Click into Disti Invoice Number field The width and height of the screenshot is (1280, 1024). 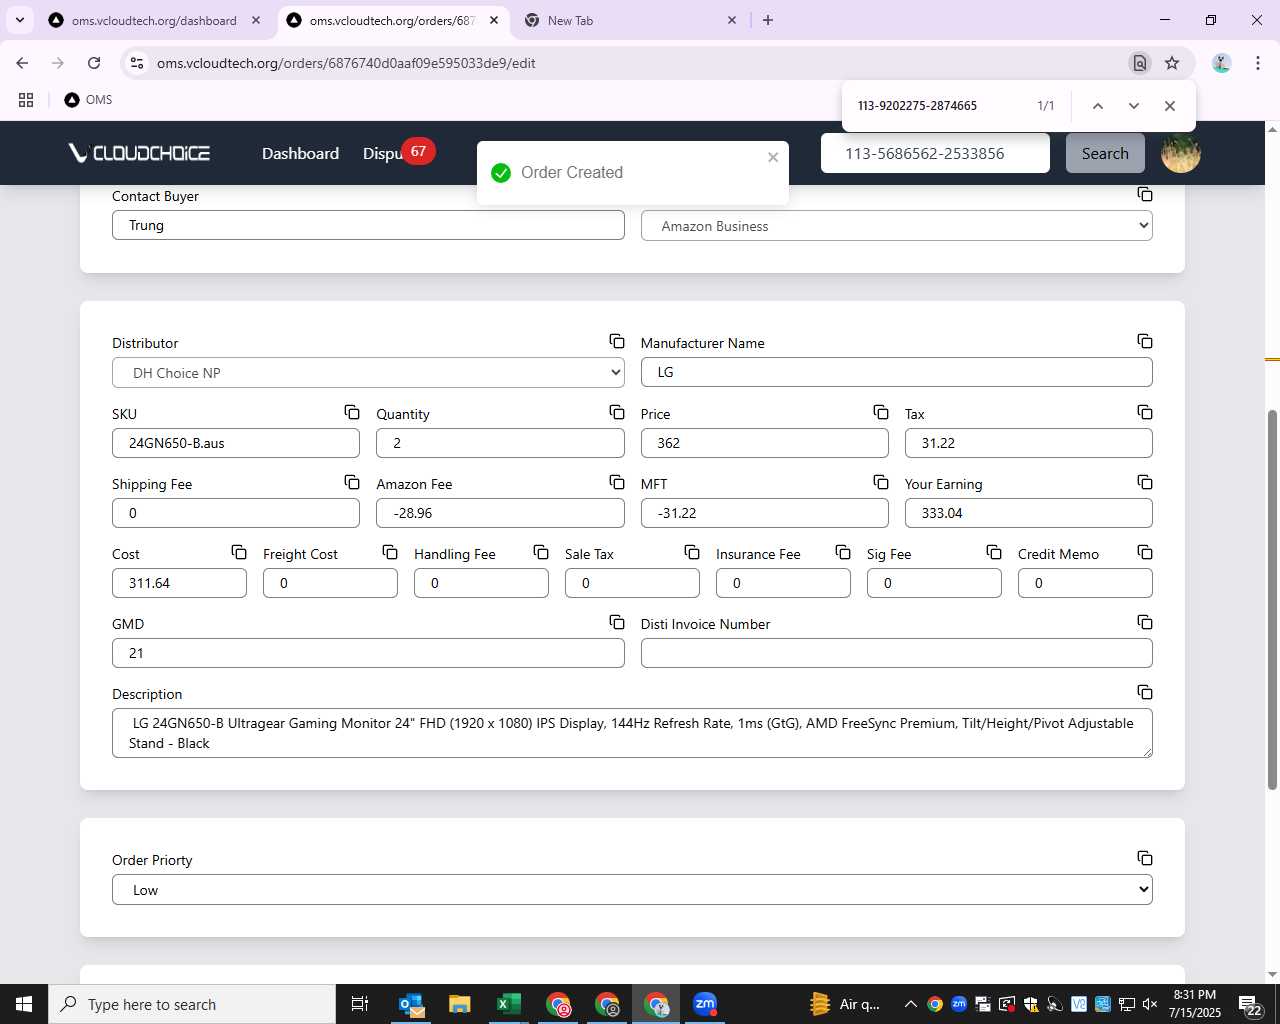click(896, 653)
